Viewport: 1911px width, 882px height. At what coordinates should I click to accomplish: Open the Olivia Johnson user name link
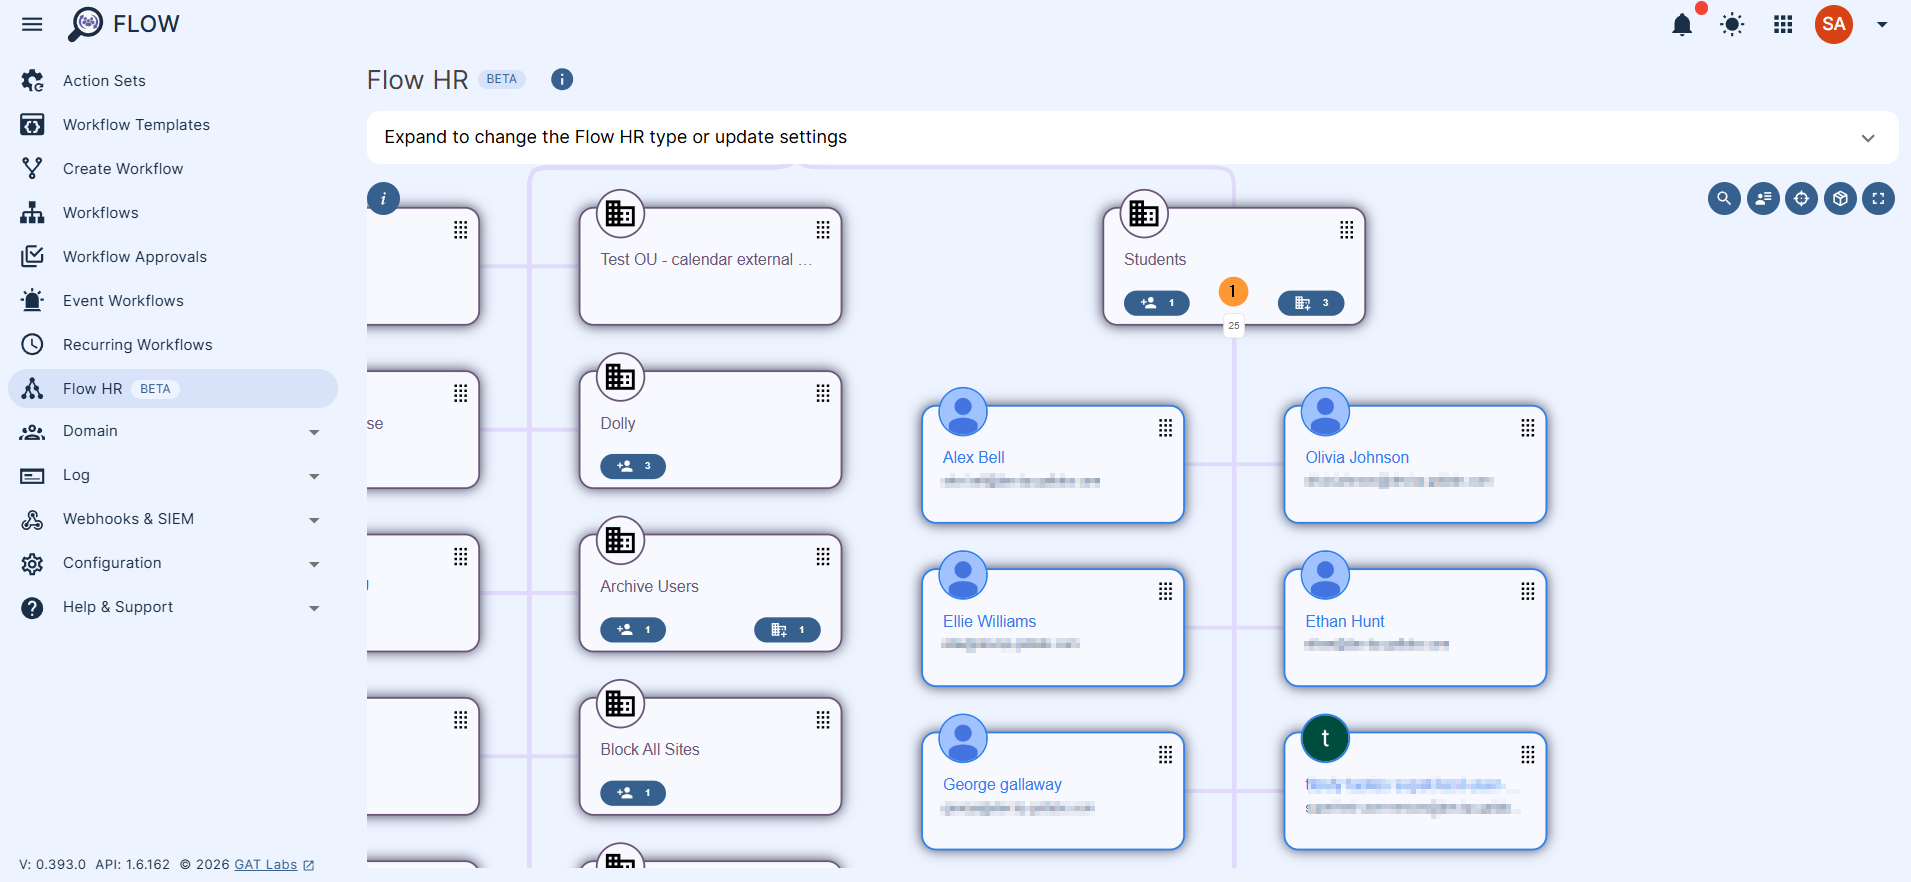(x=1356, y=457)
